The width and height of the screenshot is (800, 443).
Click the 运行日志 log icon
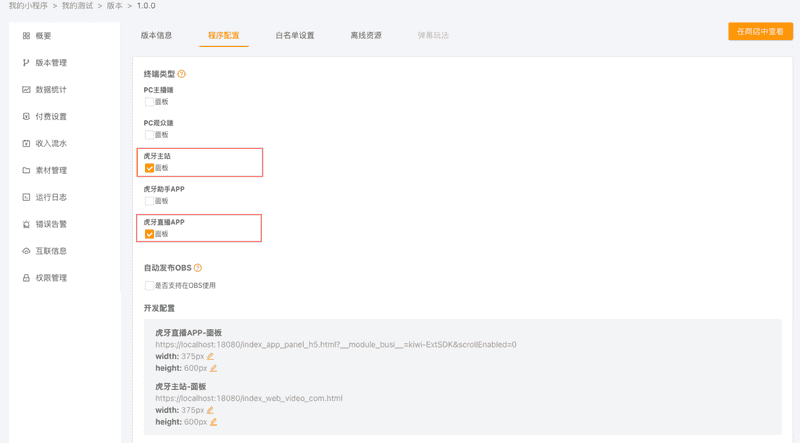[x=26, y=197]
